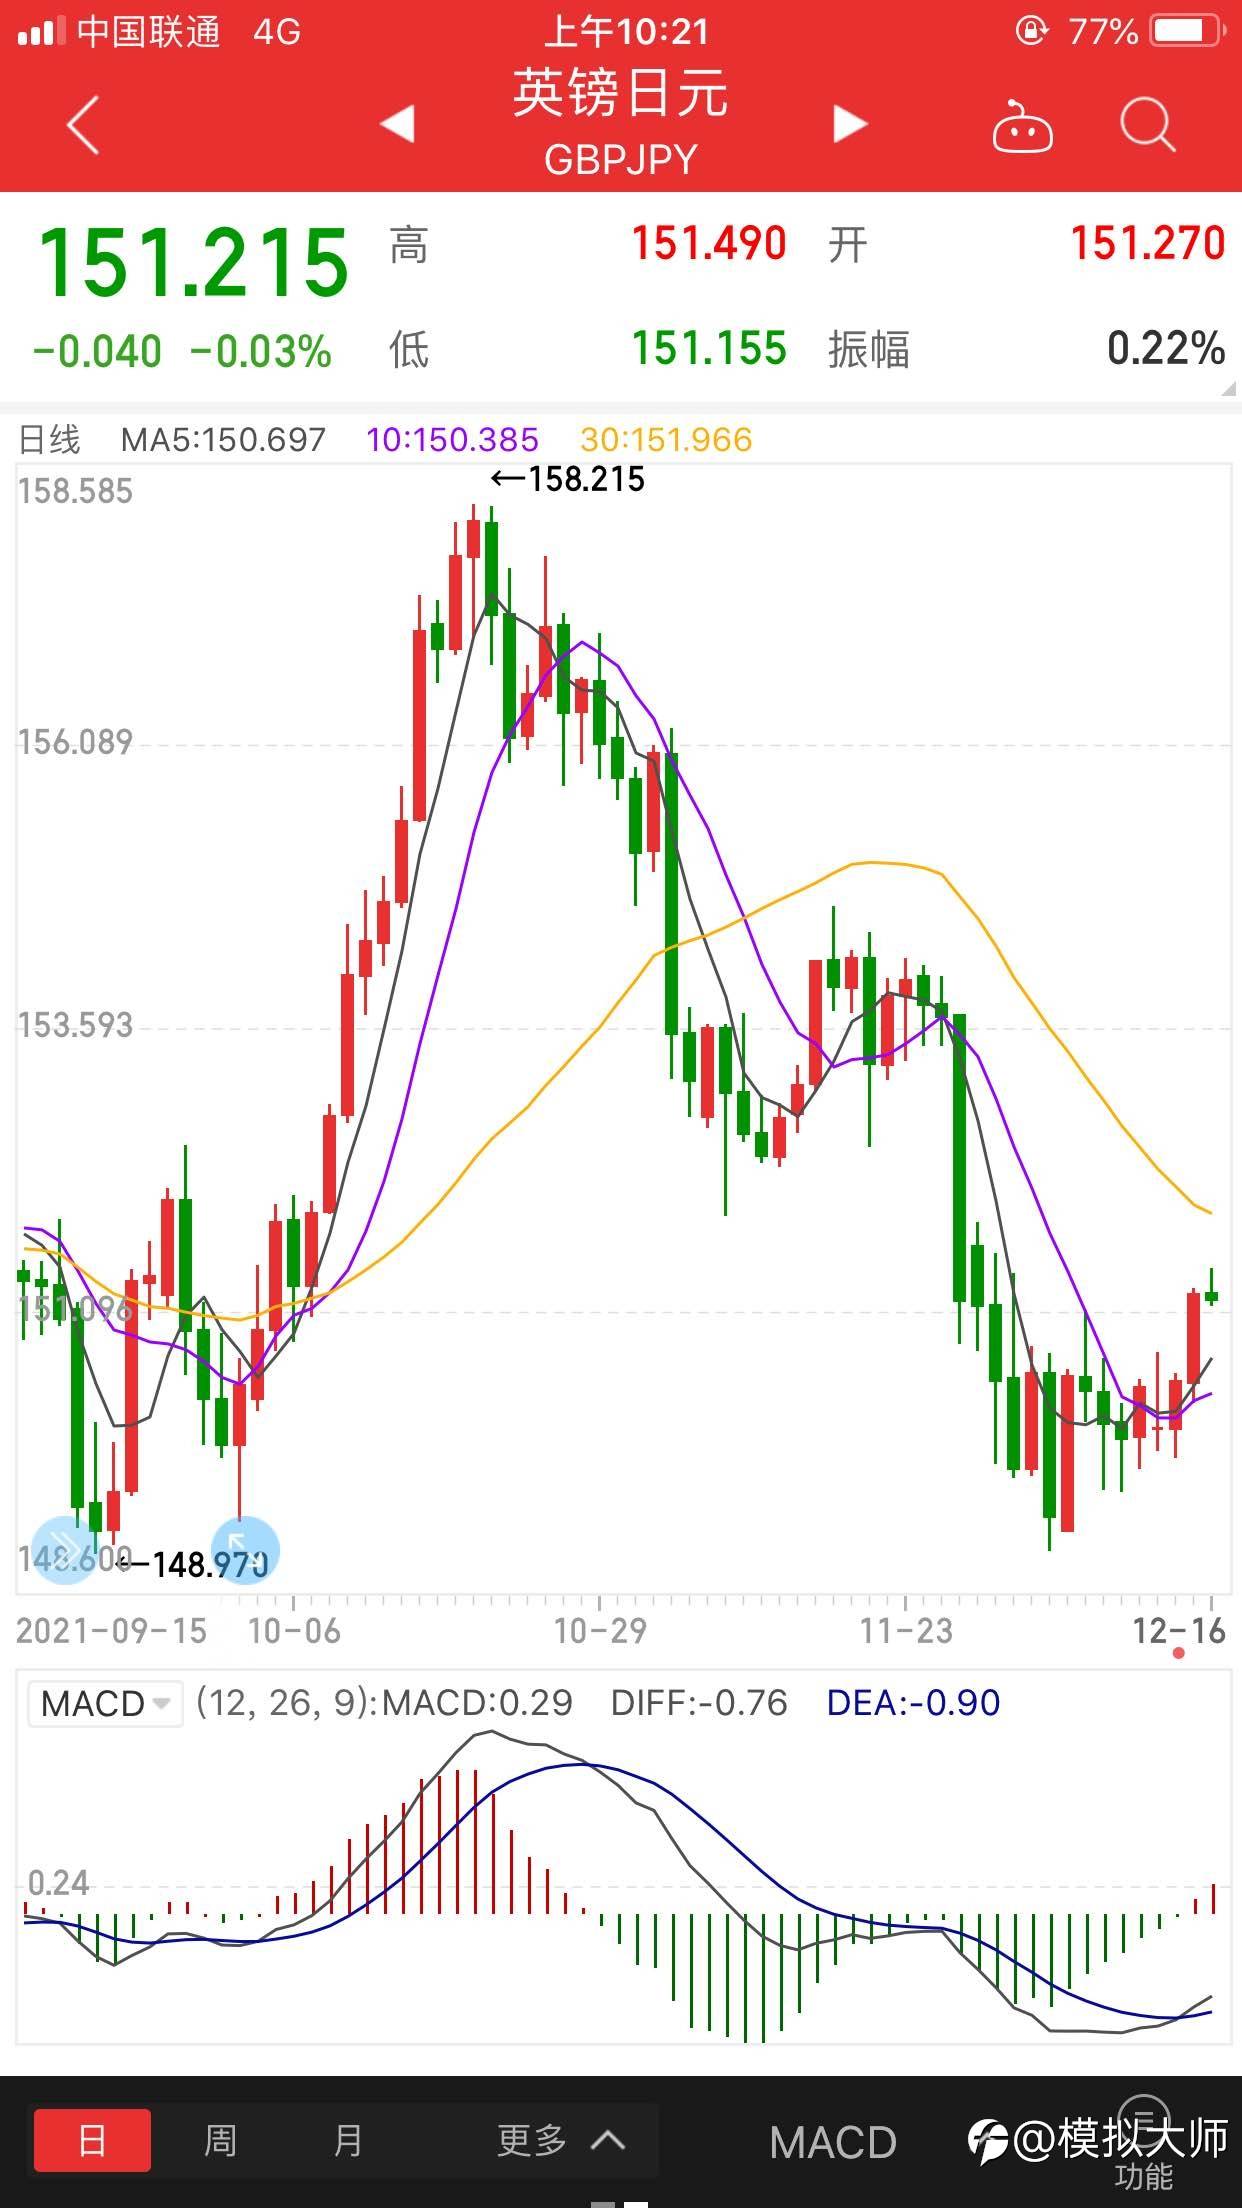Tap the MACD button in bottom bar

(x=833, y=2142)
